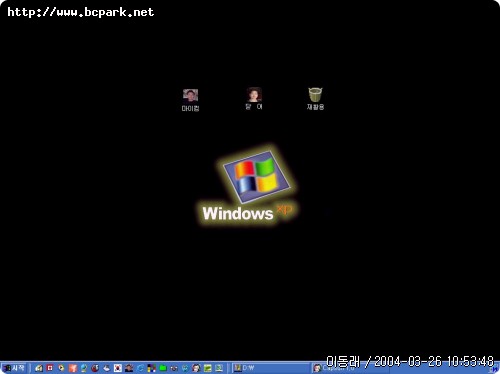Click the dark camera quick launch icon
This screenshot has height=374, width=500.
174,368
